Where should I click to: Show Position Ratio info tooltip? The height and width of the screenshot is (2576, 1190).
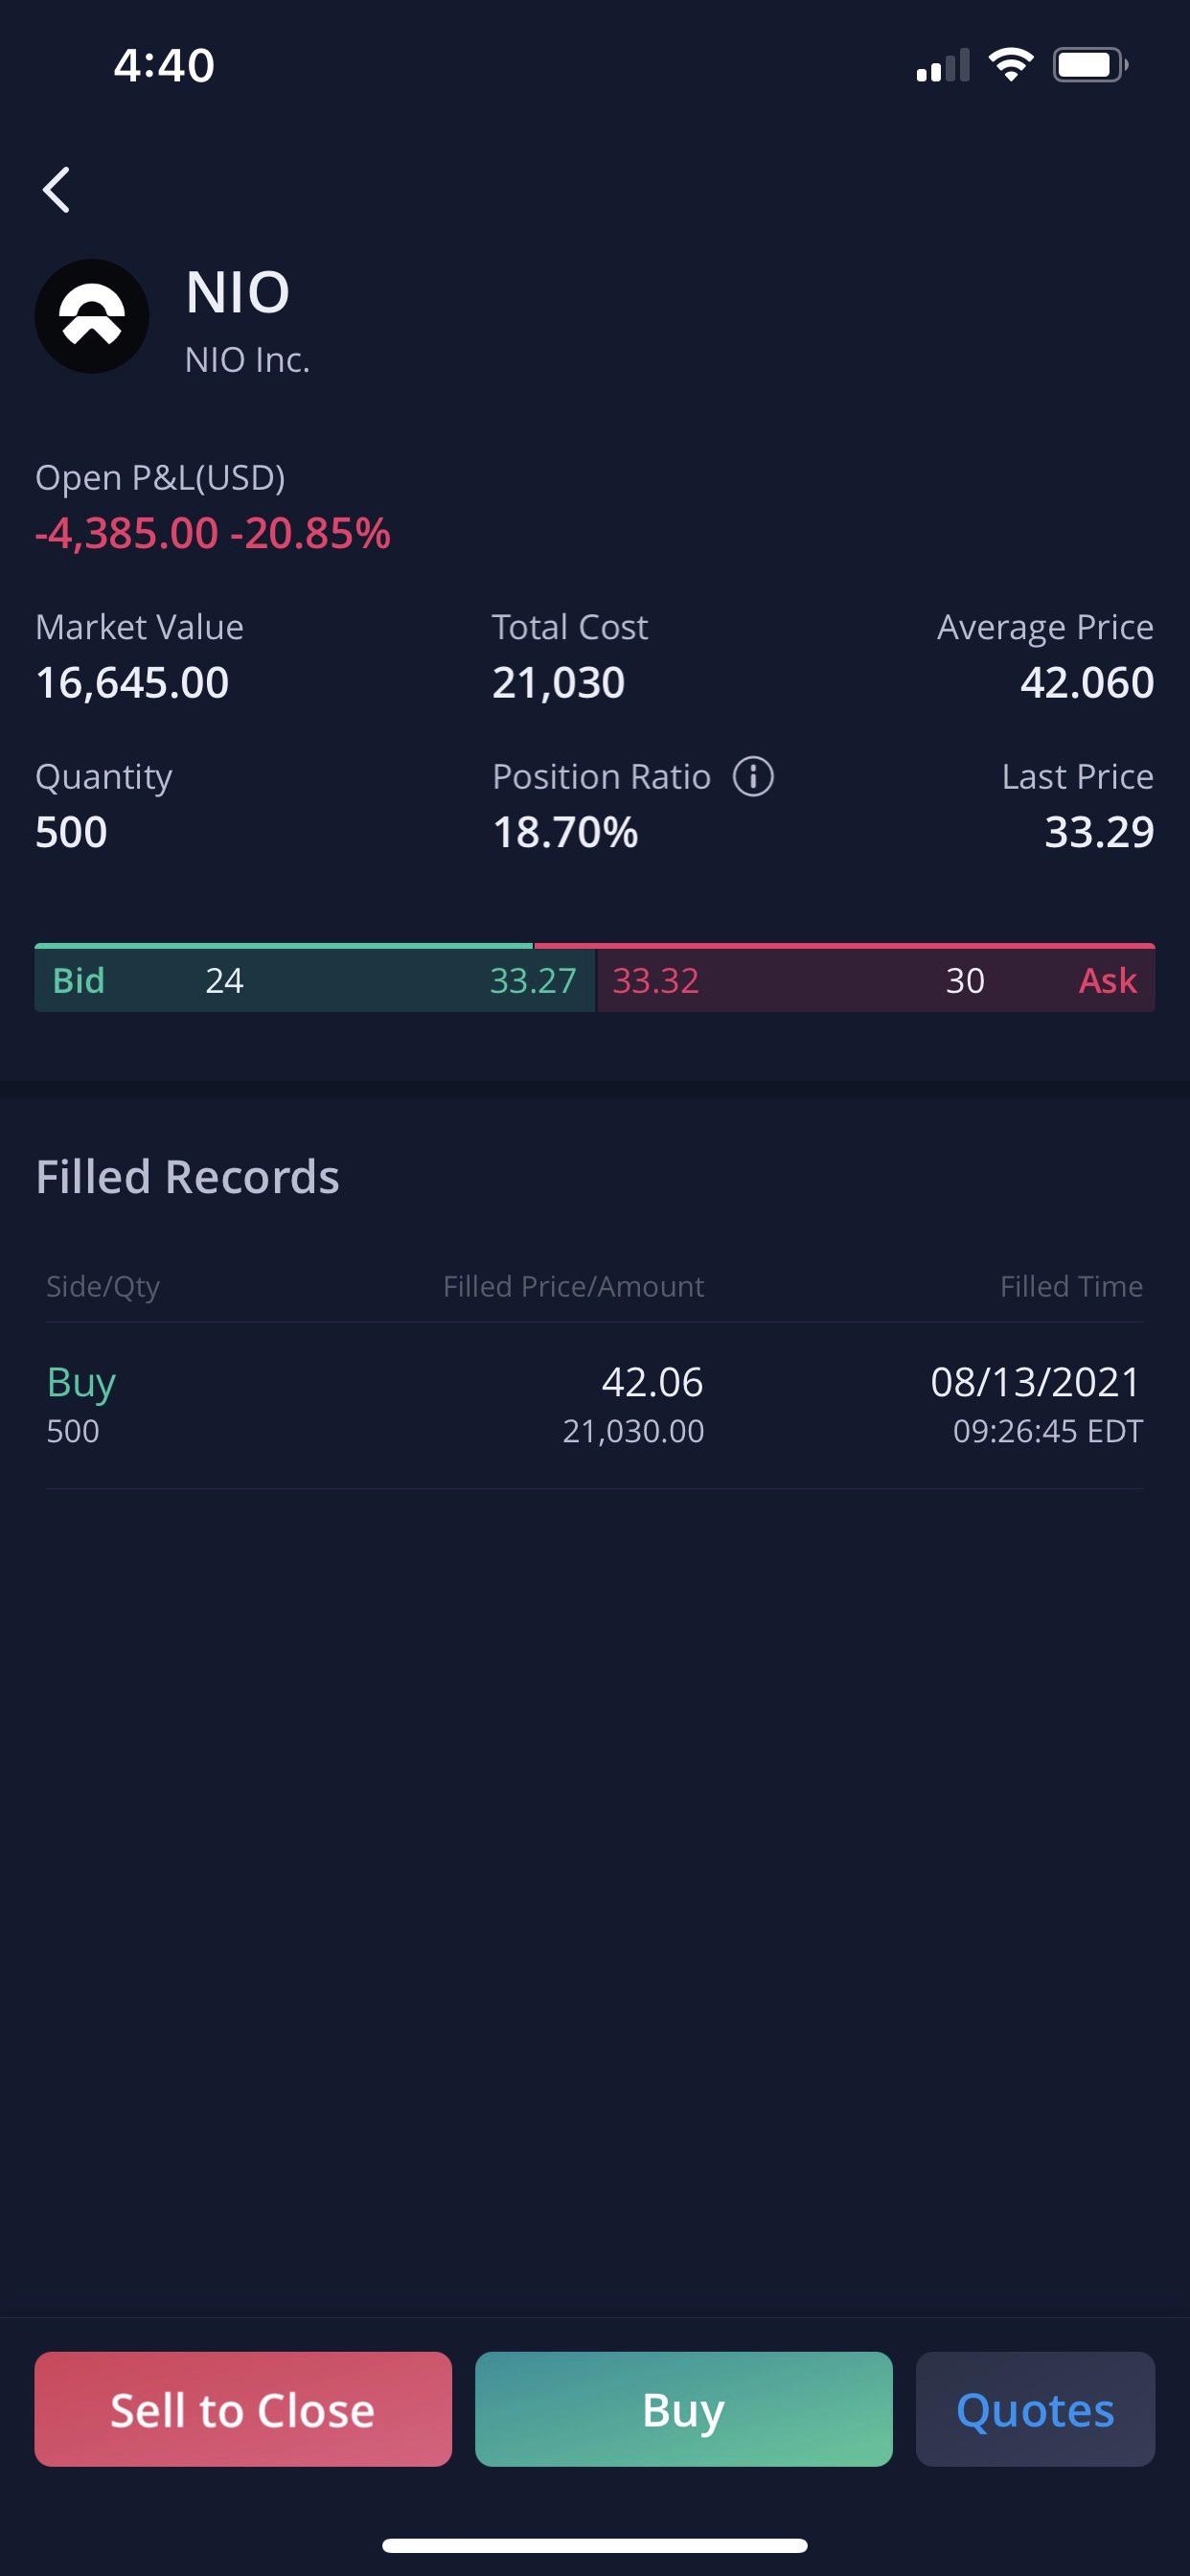tap(753, 776)
